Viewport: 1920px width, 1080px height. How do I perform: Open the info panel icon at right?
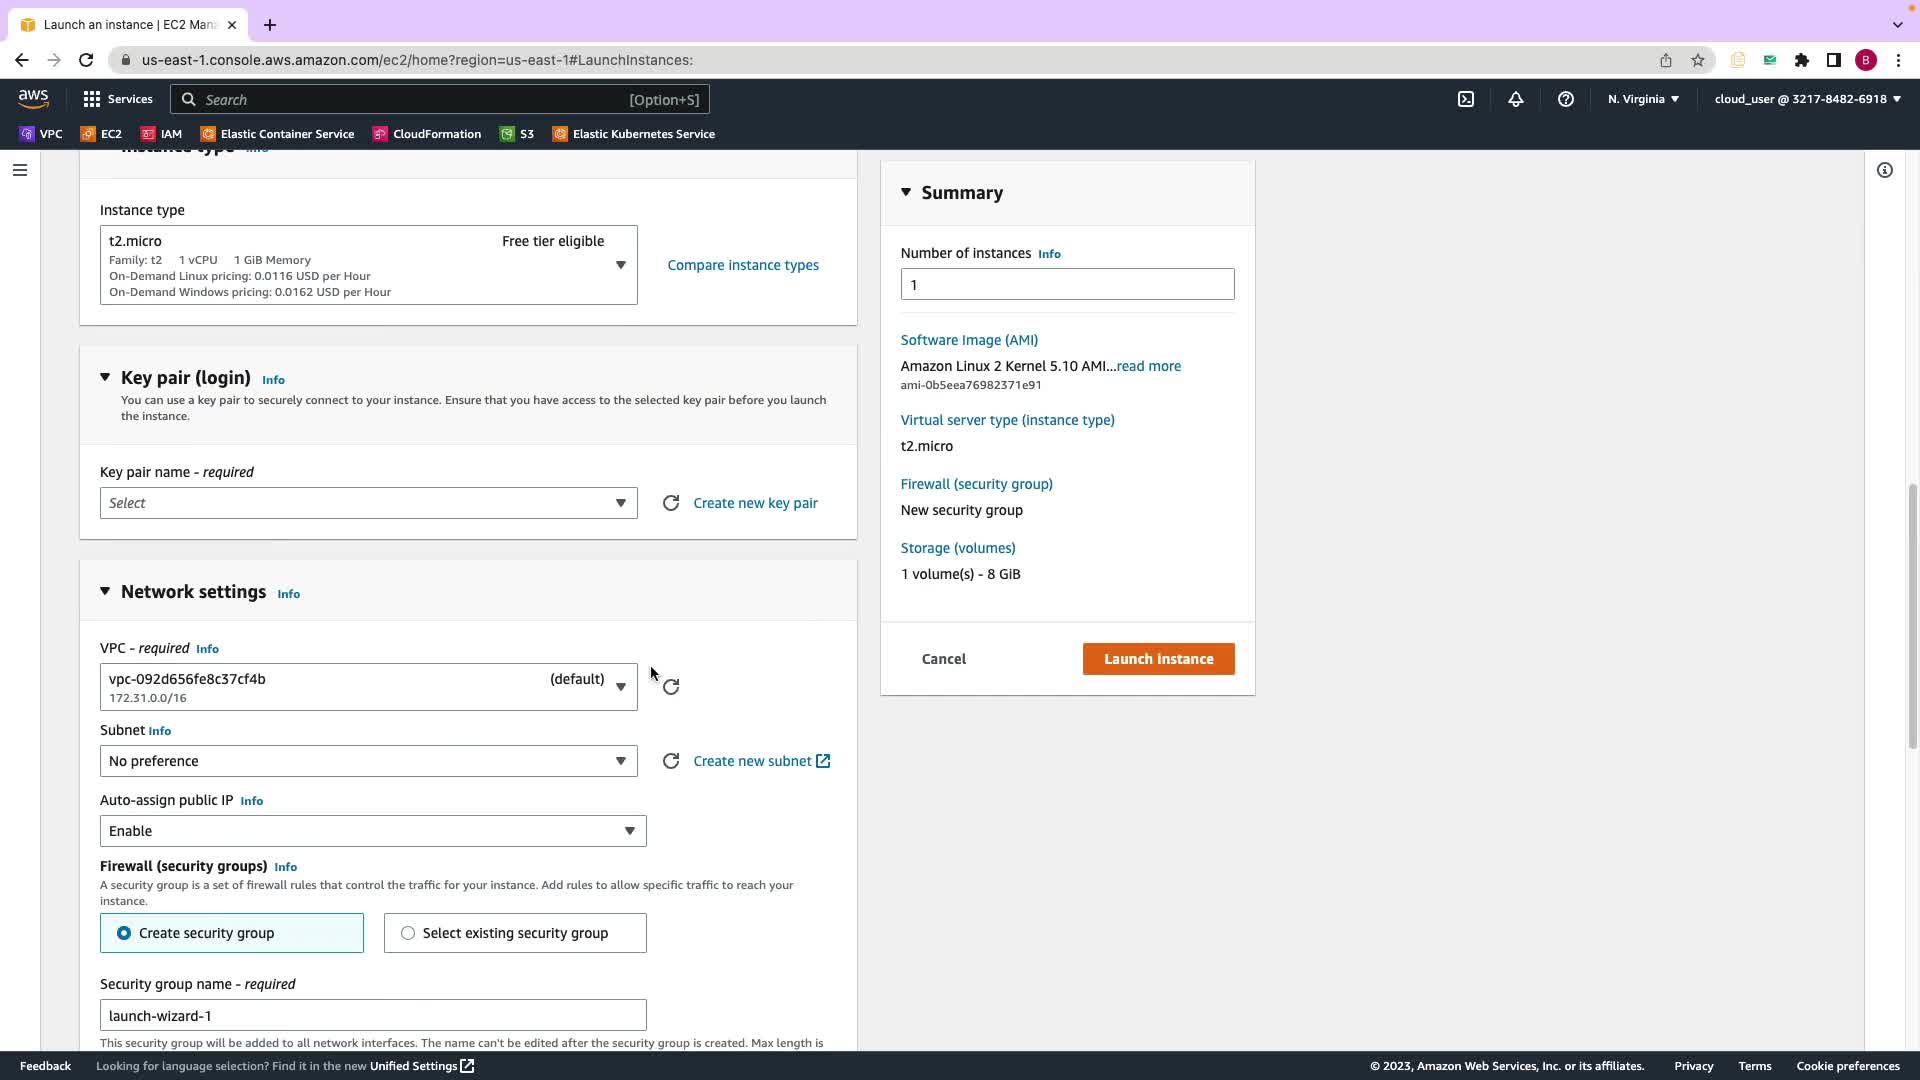tap(1885, 170)
